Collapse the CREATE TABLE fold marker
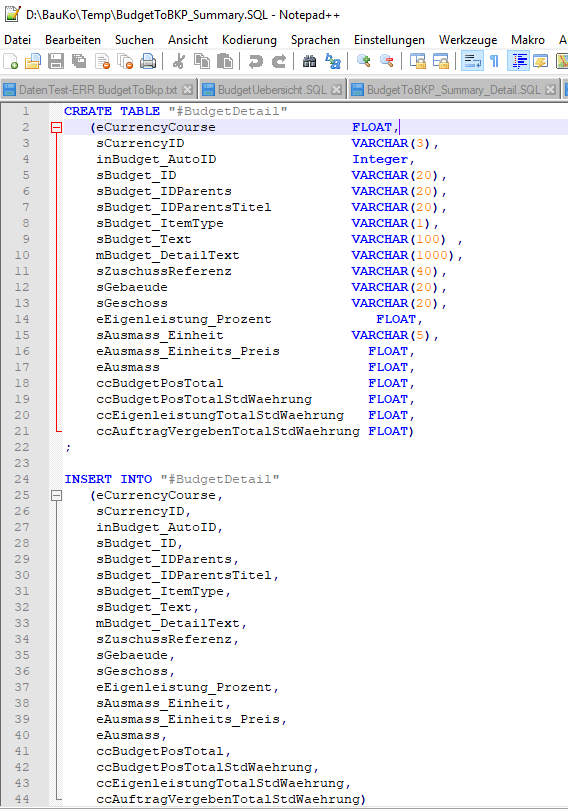The height and width of the screenshot is (809, 568). coord(57,127)
